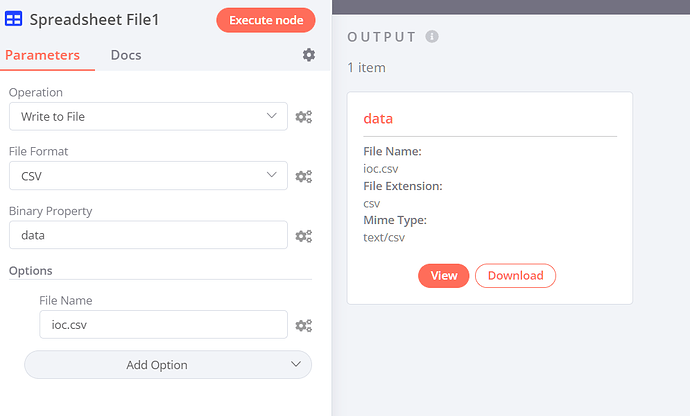Viewport: 690px width, 416px height.
Task: Expand the File Format dropdown
Action: pyautogui.click(x=148, y=176)
